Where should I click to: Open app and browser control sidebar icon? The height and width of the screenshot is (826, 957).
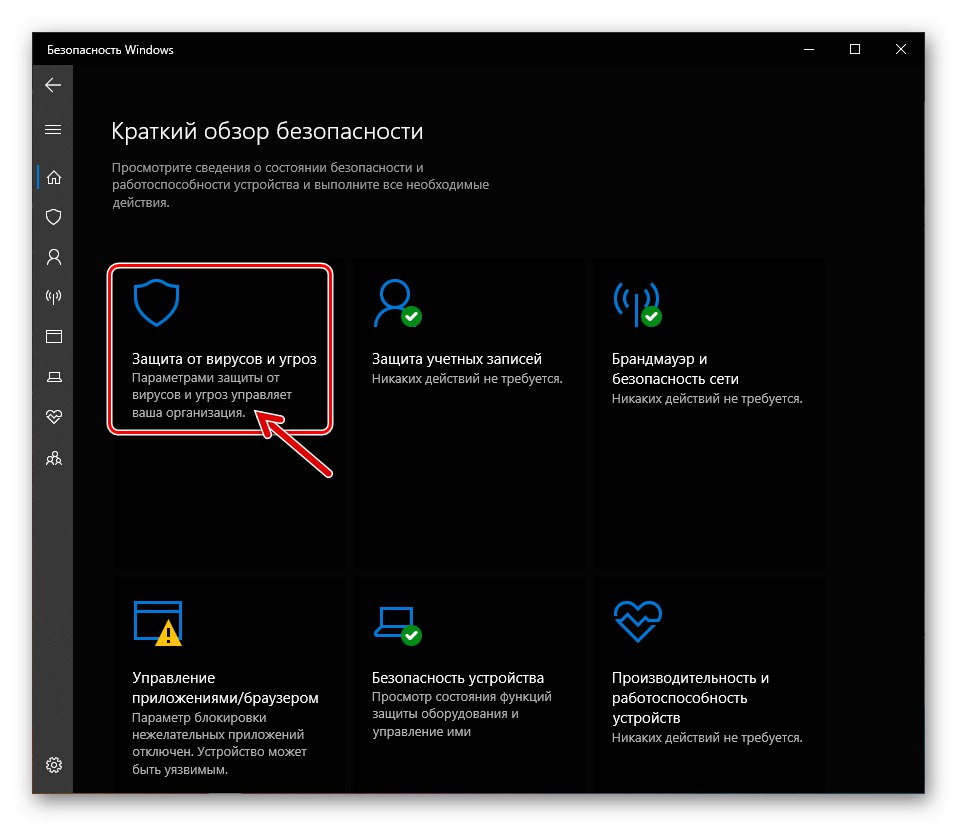pyautogui.click(x=54, y=336)
